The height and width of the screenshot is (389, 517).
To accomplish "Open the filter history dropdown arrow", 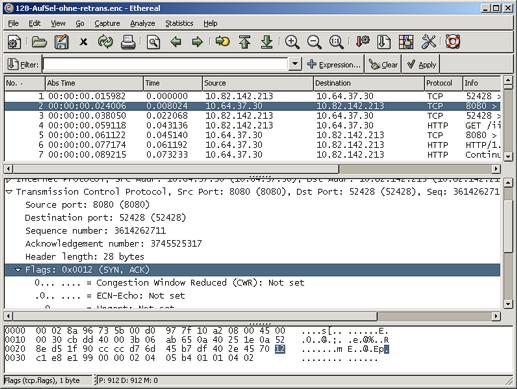I will tap(295, 64).
